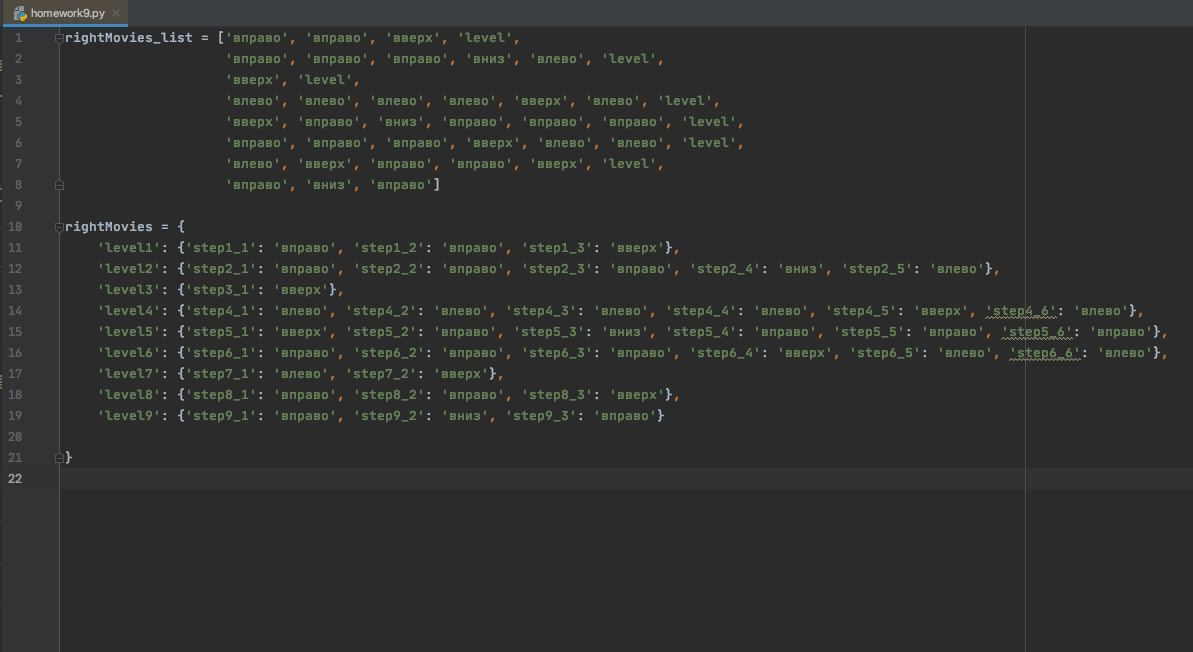Screen dimensions: 1193x652
Task: Click the 'step6_4' key
Action: click(725, 352)
